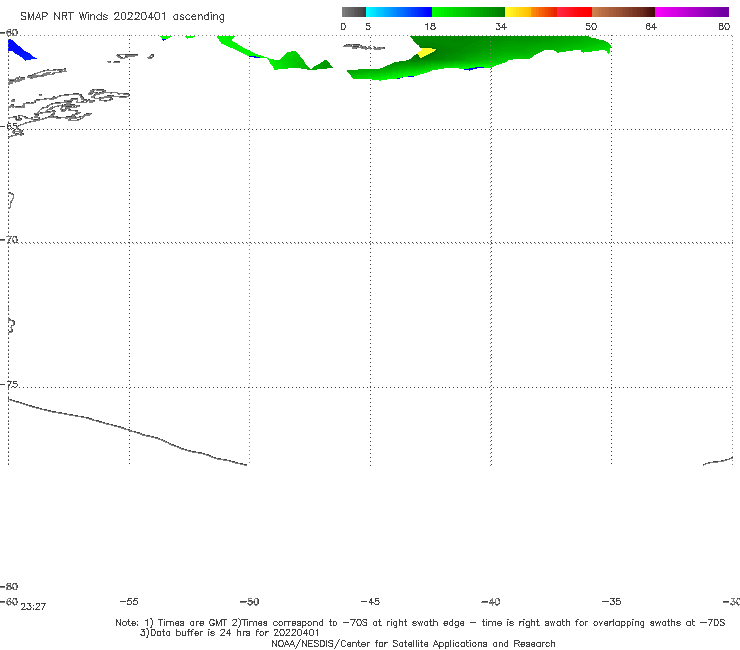The height and width of the screenshot is (650, 740).
Task: Click the latitude label -70
Action: click(9, 240)
